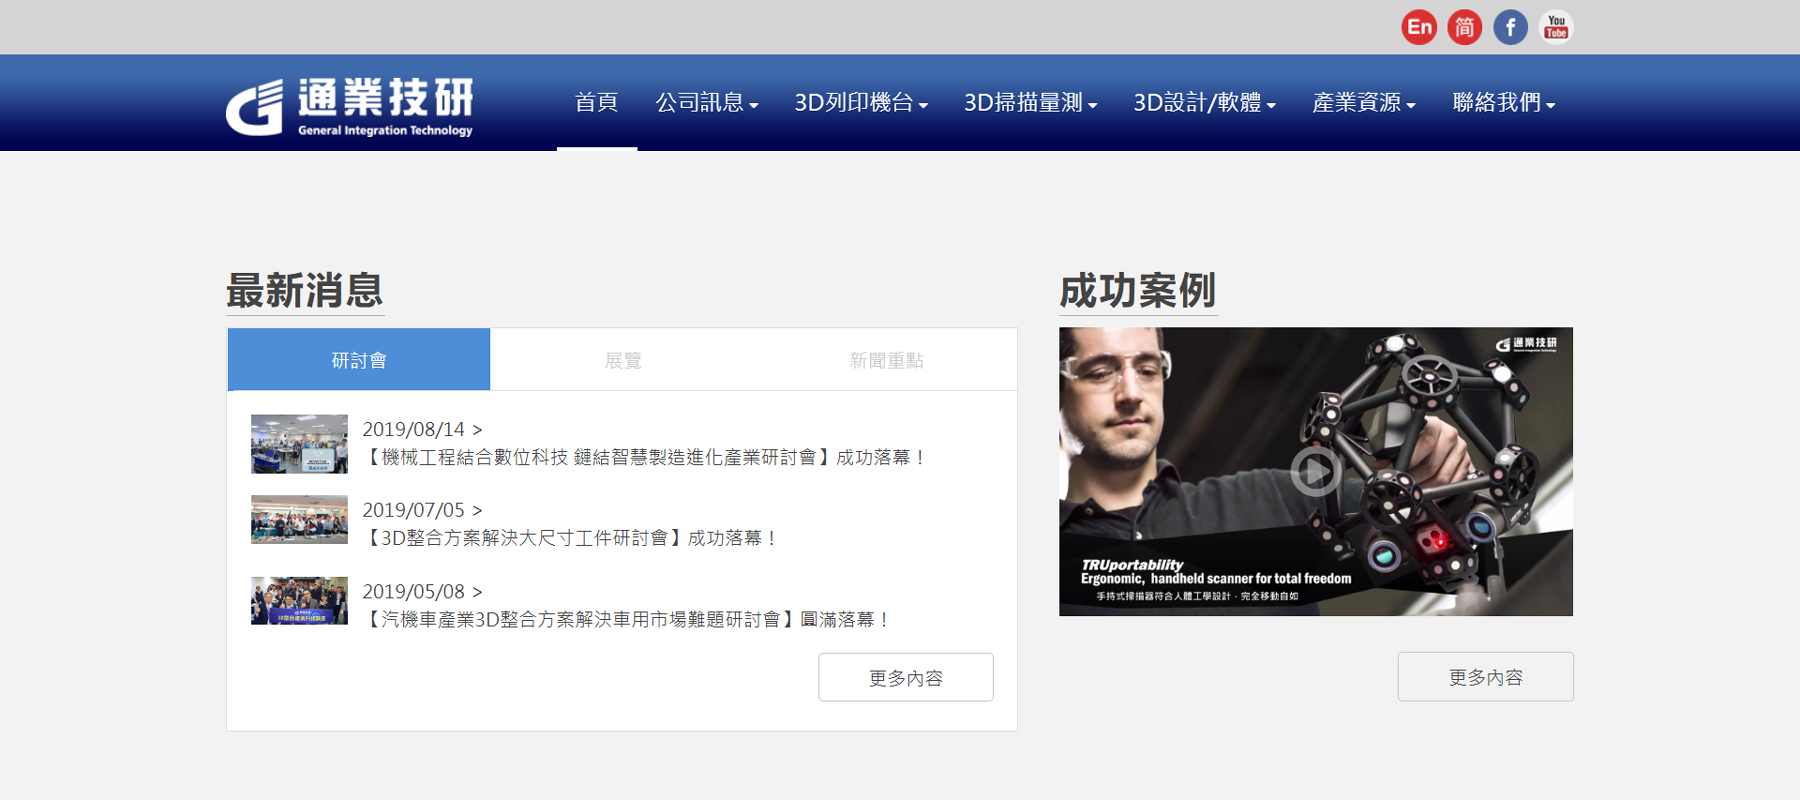
Task: Click 更多內容 button under 最新消息
Action: click(906, 678)
